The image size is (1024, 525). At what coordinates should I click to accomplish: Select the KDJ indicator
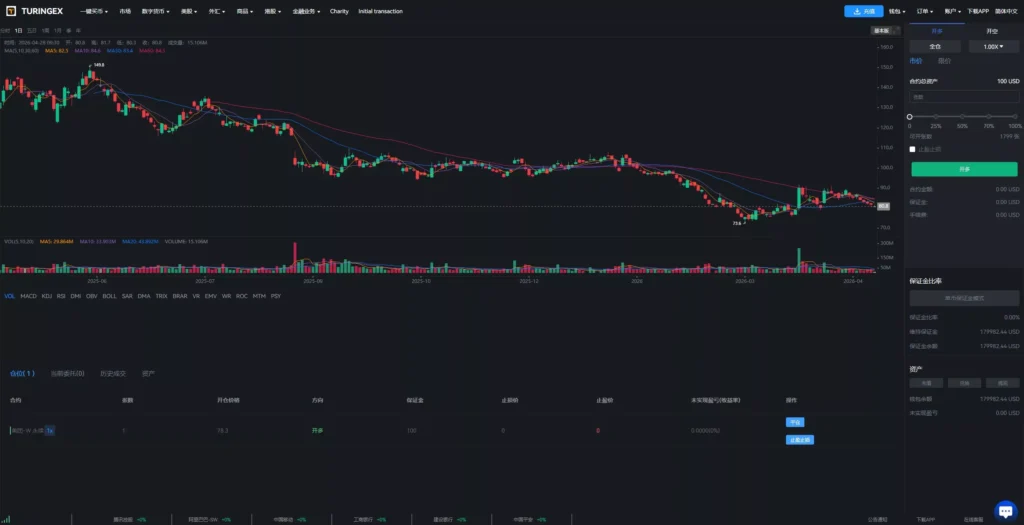click(x=46, y=296)
